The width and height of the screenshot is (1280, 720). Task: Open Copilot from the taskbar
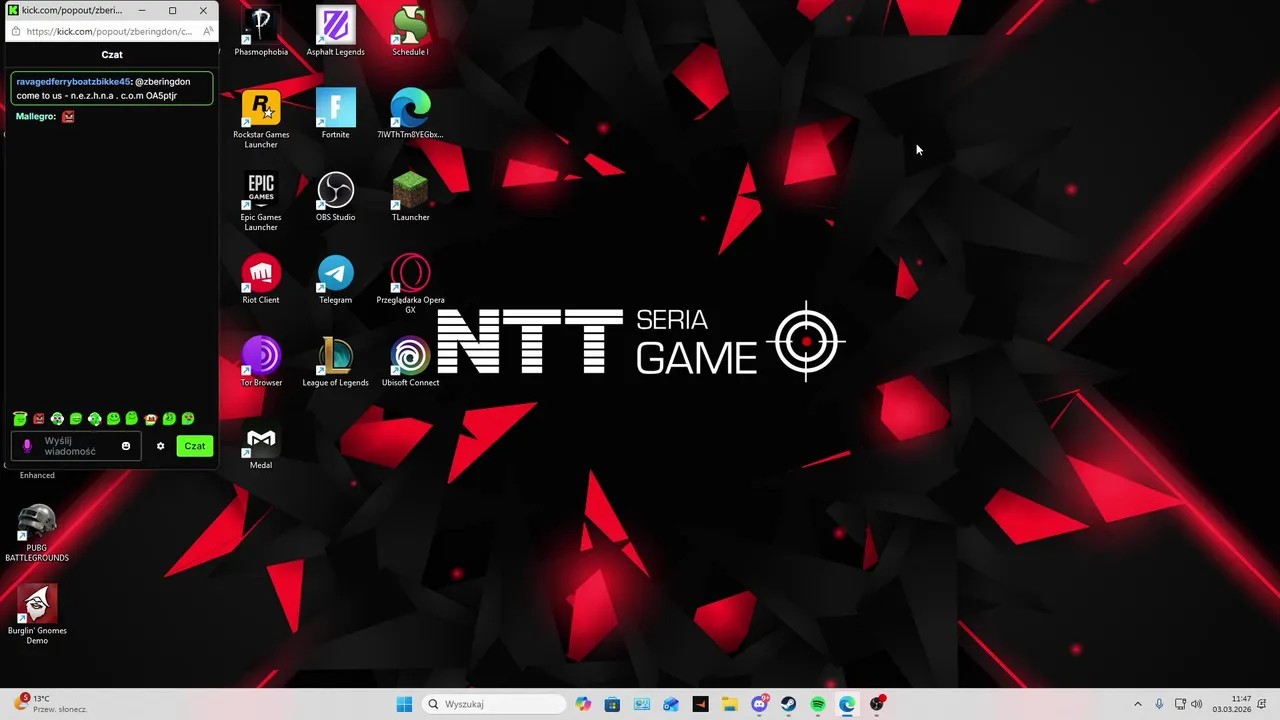coord(583,704)
